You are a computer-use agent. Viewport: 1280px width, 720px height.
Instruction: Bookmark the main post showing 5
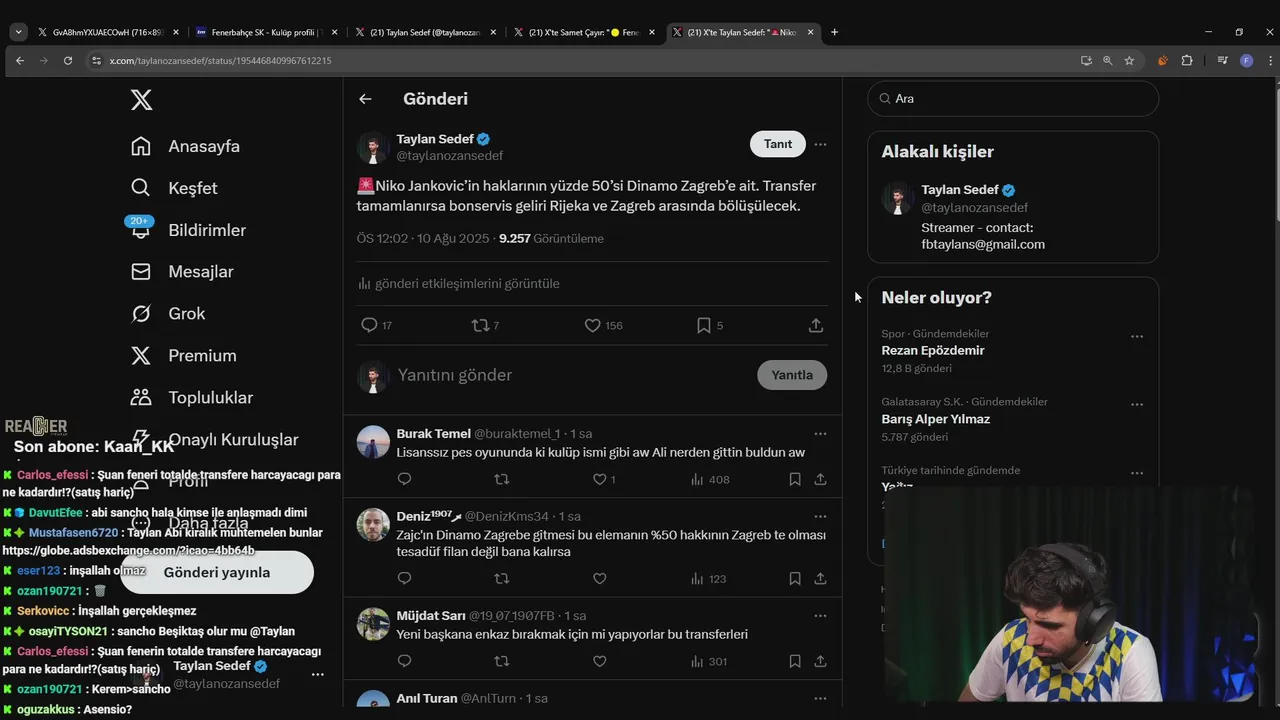[704, 325]
